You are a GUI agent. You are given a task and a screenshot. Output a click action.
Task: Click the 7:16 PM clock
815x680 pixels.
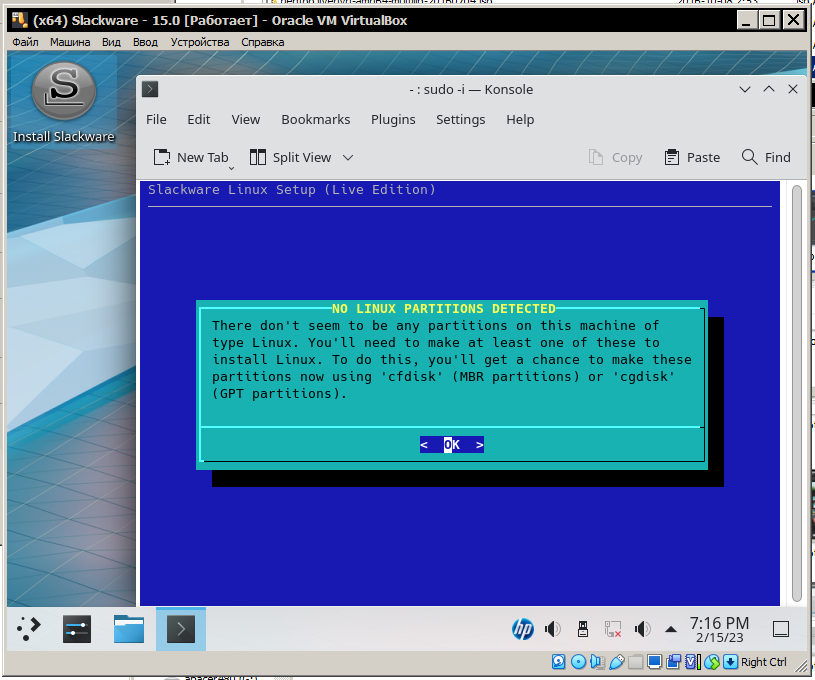pos(719,623)
